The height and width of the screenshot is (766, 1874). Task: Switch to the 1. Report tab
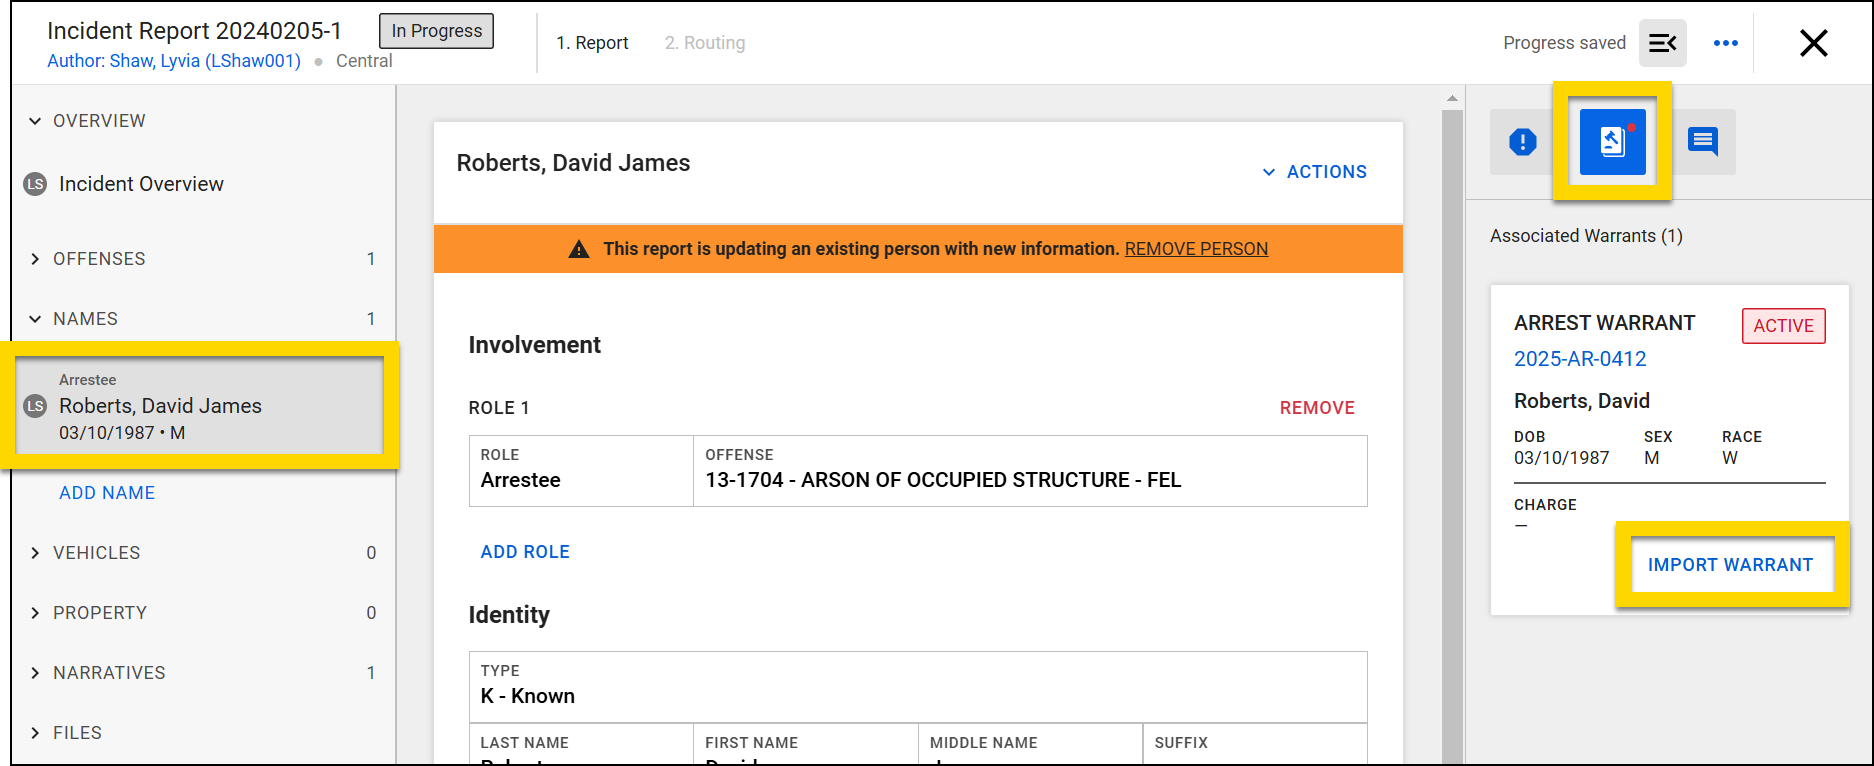coord(592,43)
